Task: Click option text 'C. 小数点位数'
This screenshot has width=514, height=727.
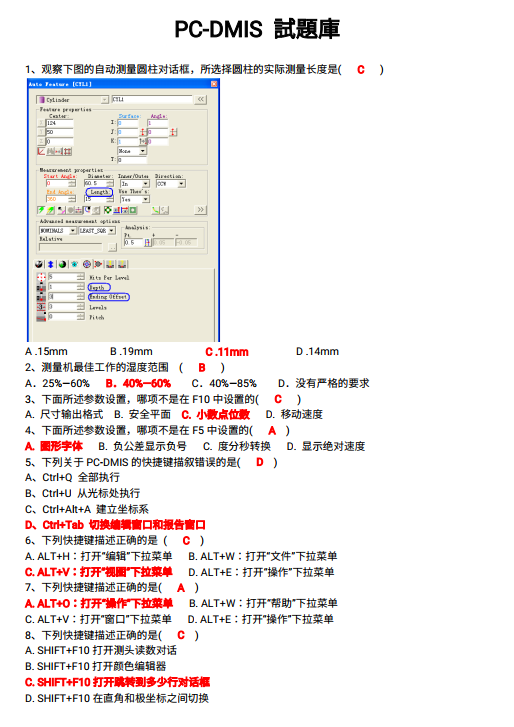Action: click(x=216, y=415)
